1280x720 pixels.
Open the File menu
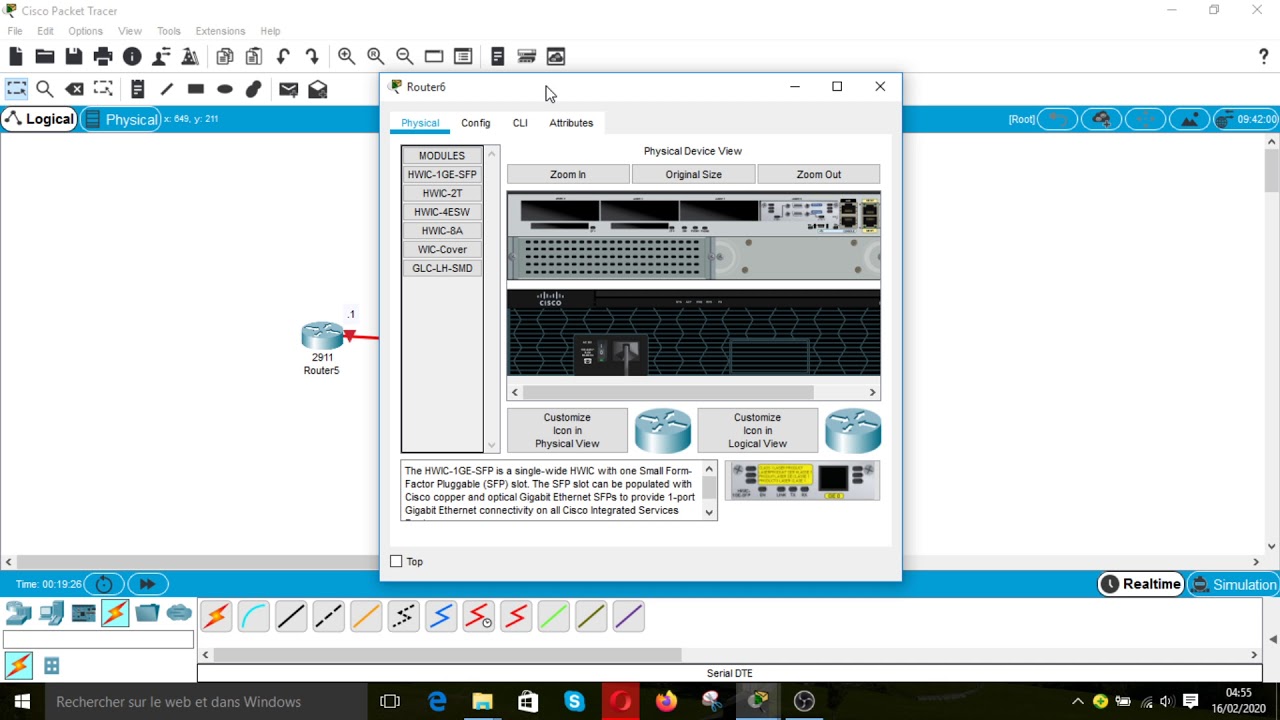pyautogui.click(x=15, y=31)
